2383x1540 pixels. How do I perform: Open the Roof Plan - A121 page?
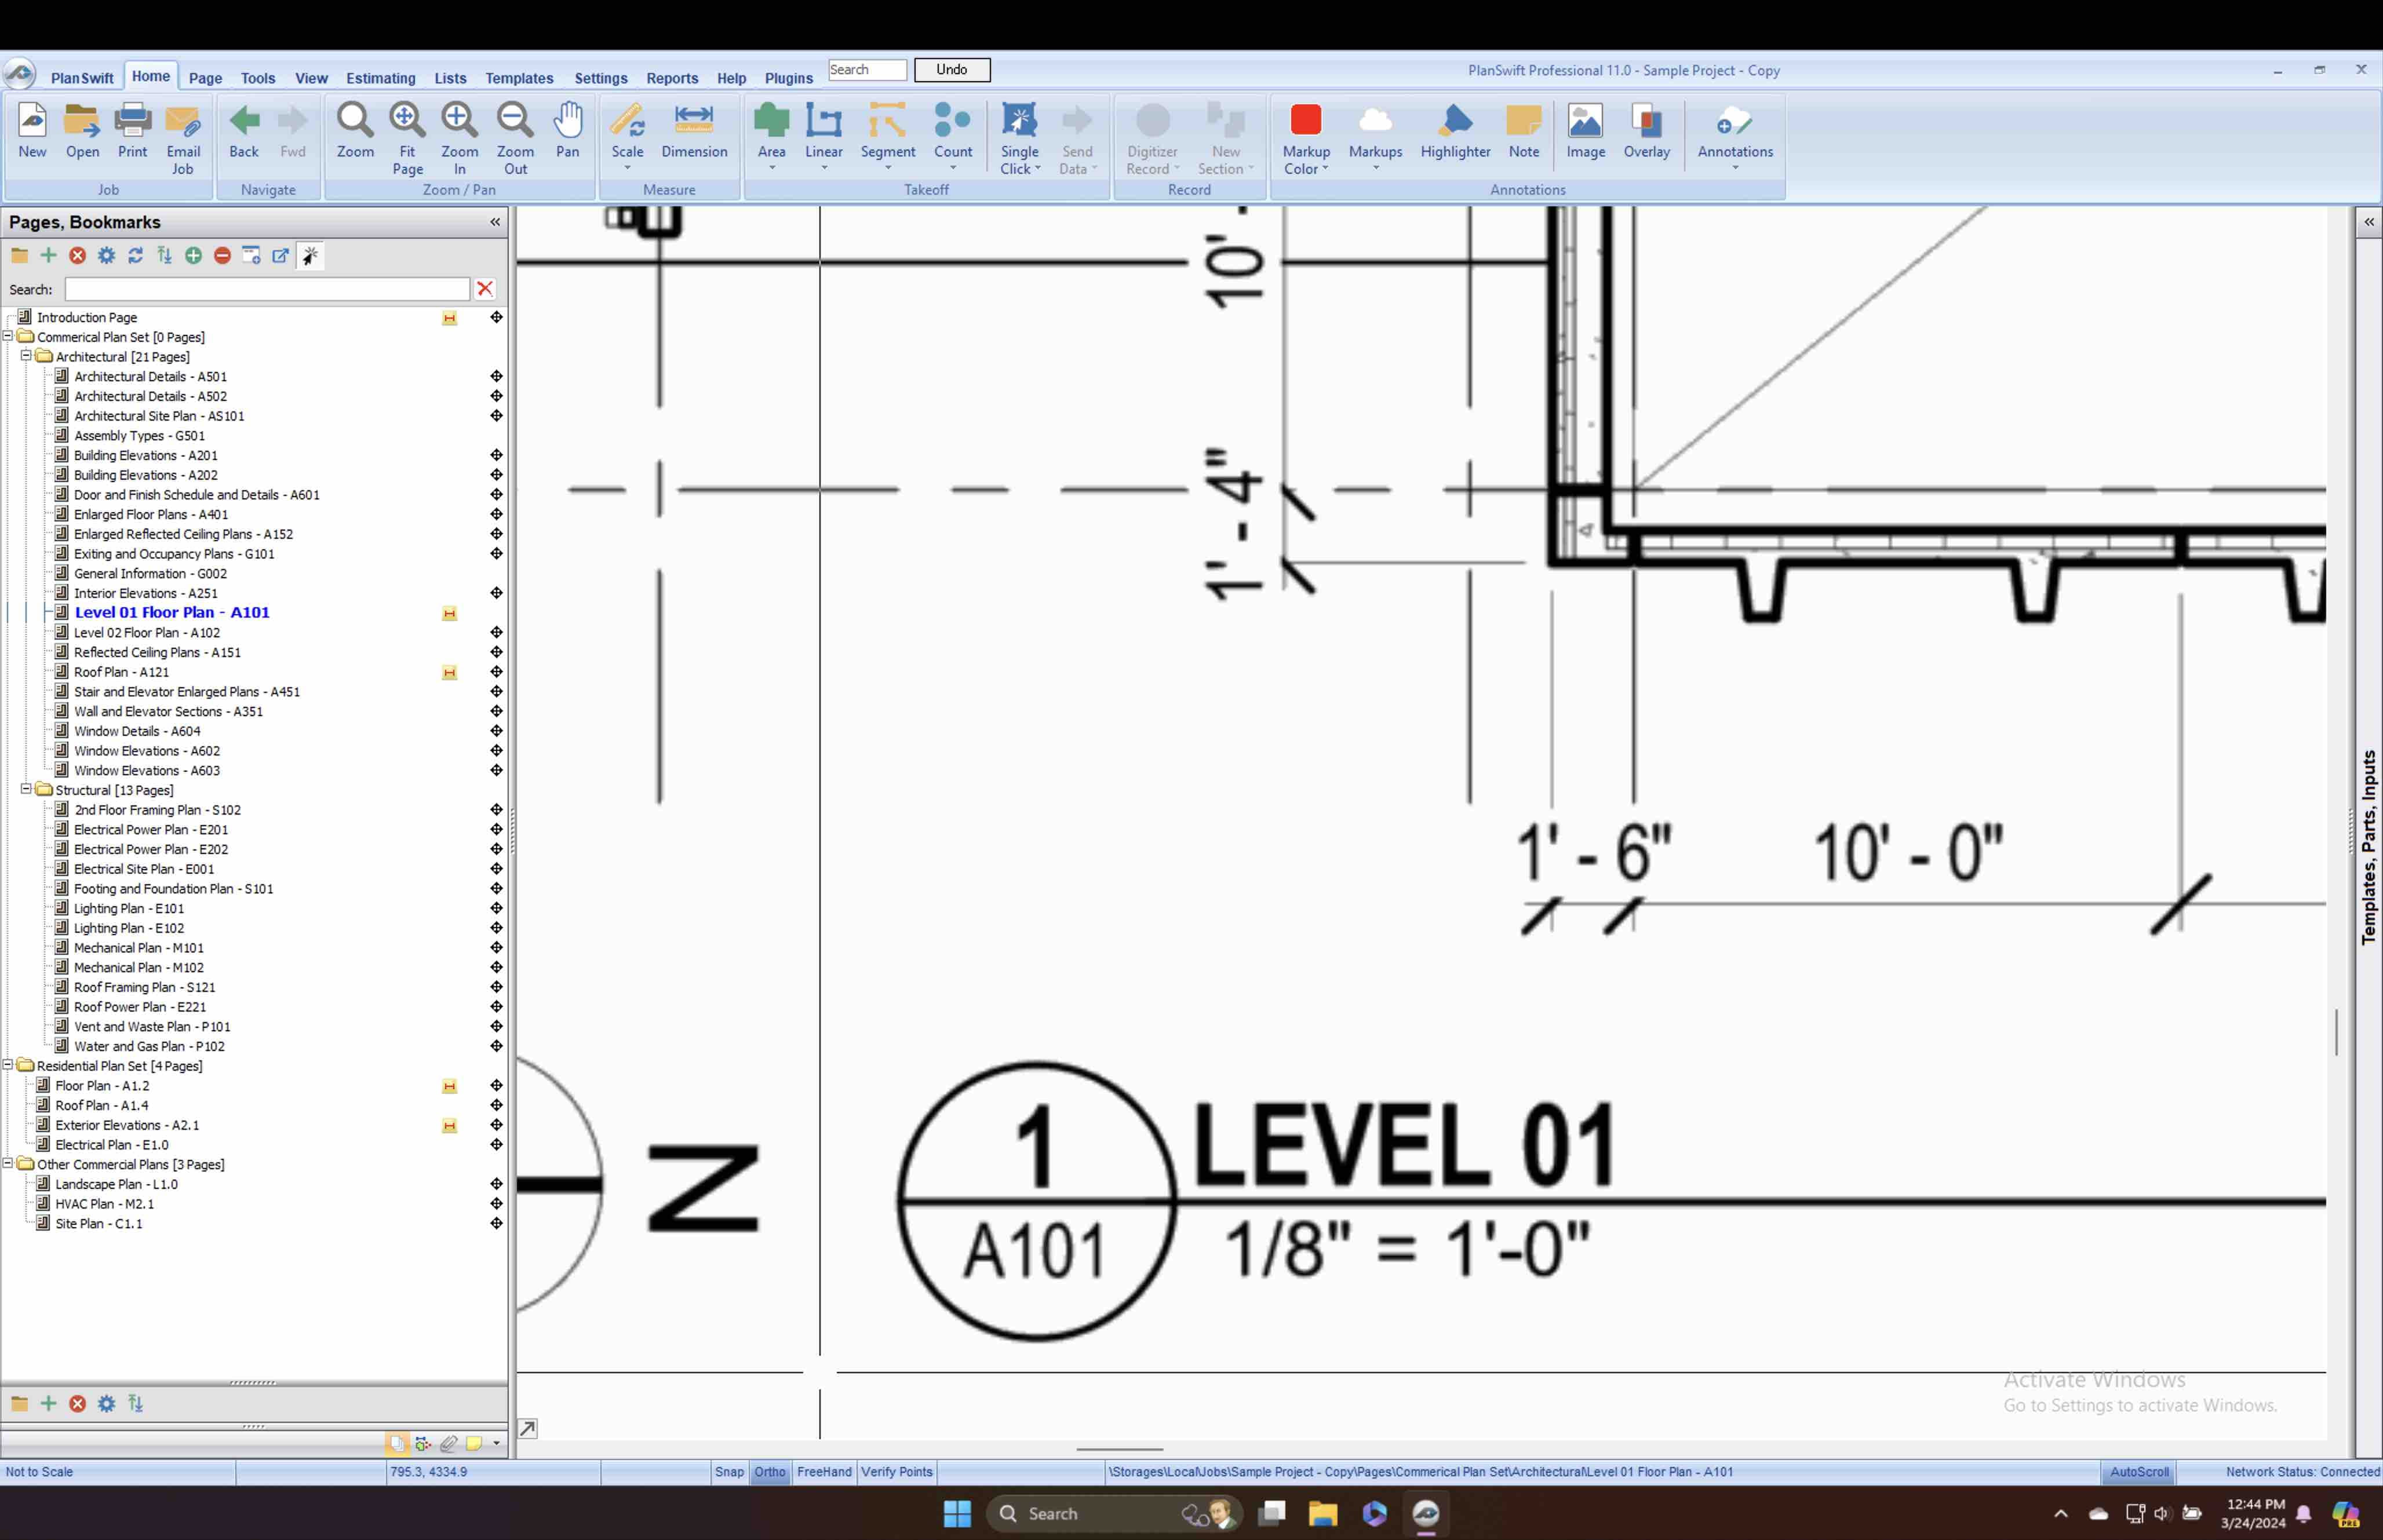(121, 672)
